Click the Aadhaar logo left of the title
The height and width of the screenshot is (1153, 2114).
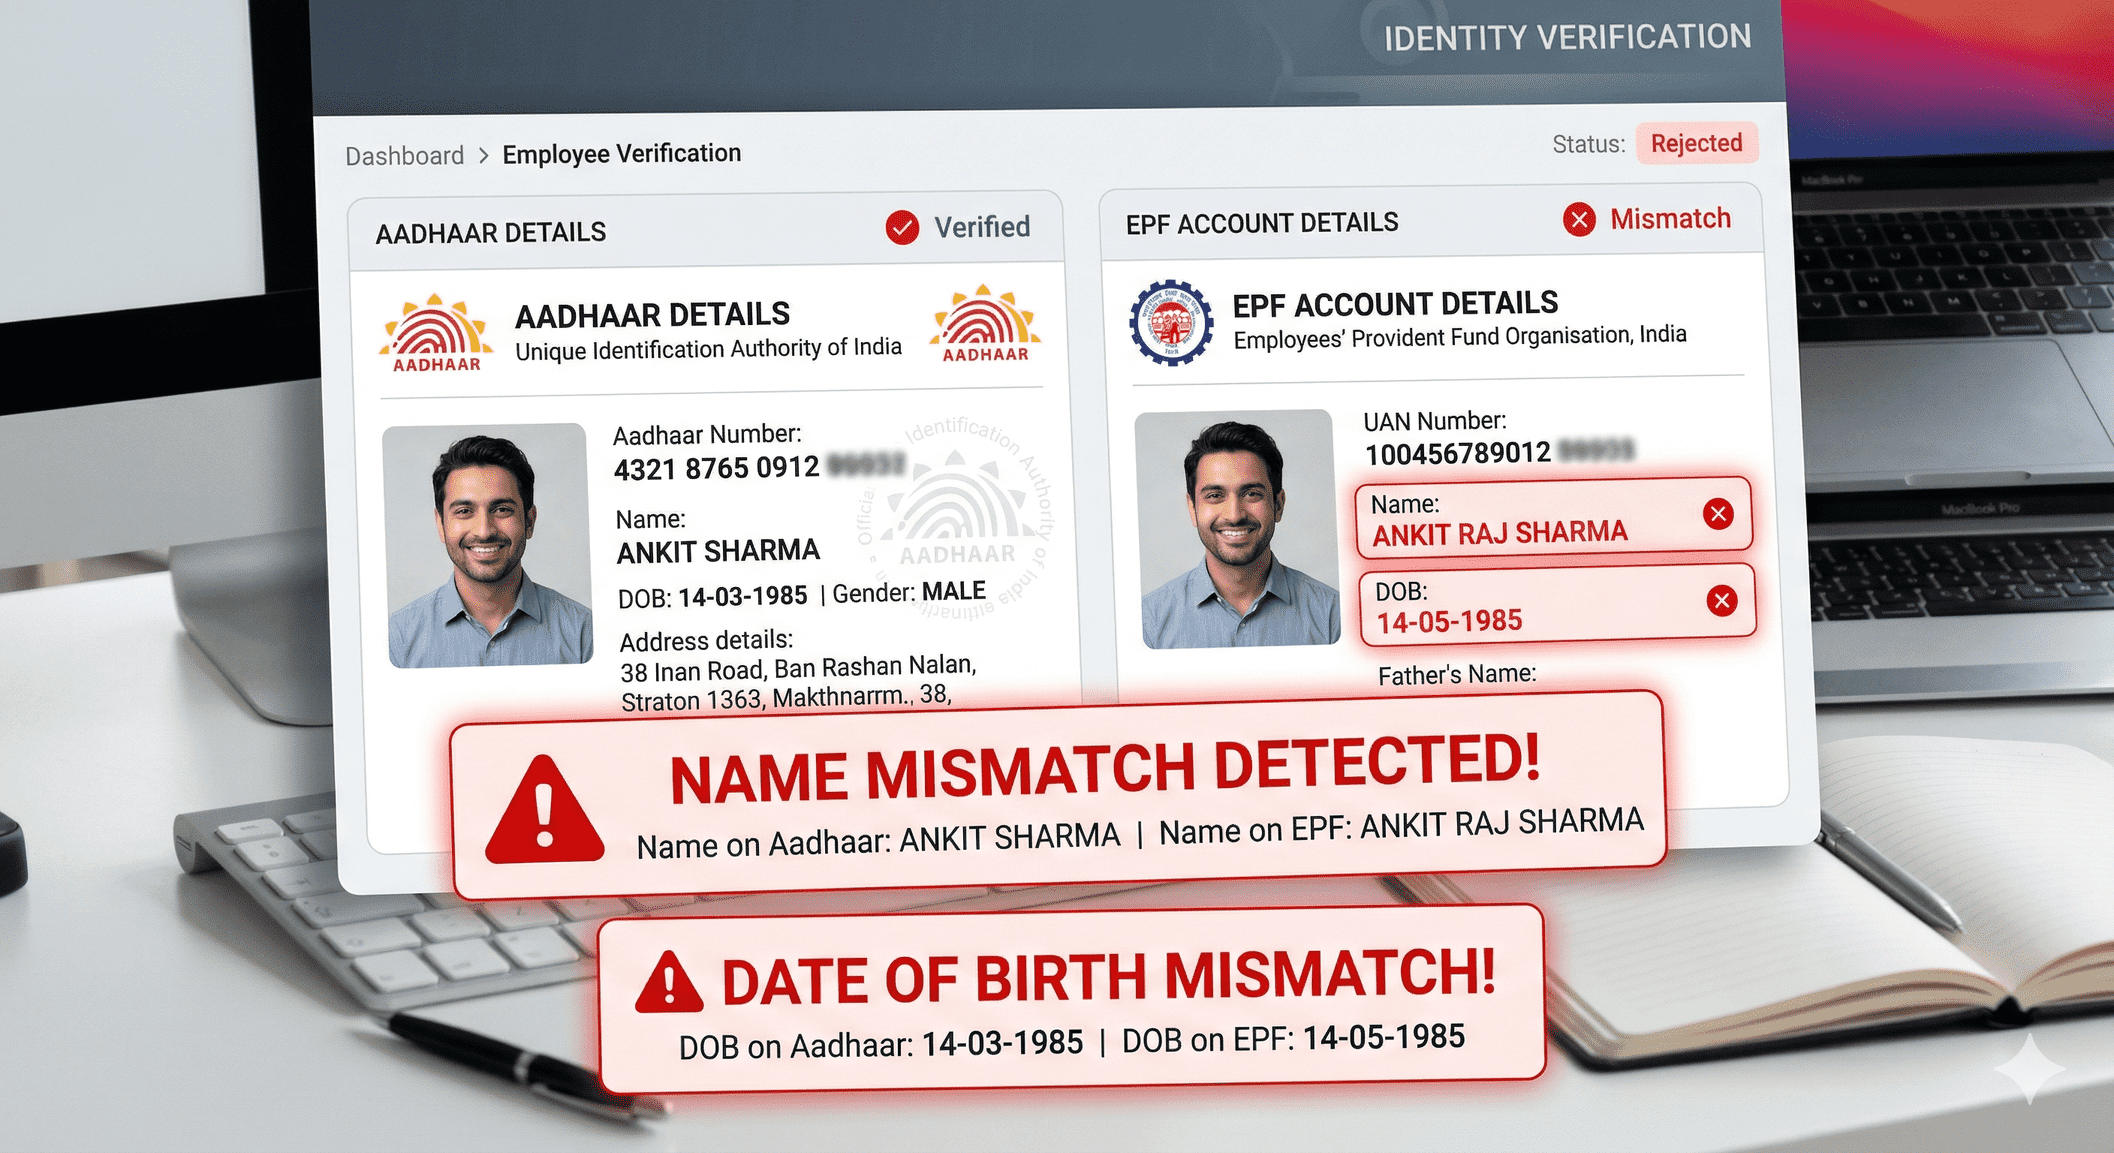(436, 334)
